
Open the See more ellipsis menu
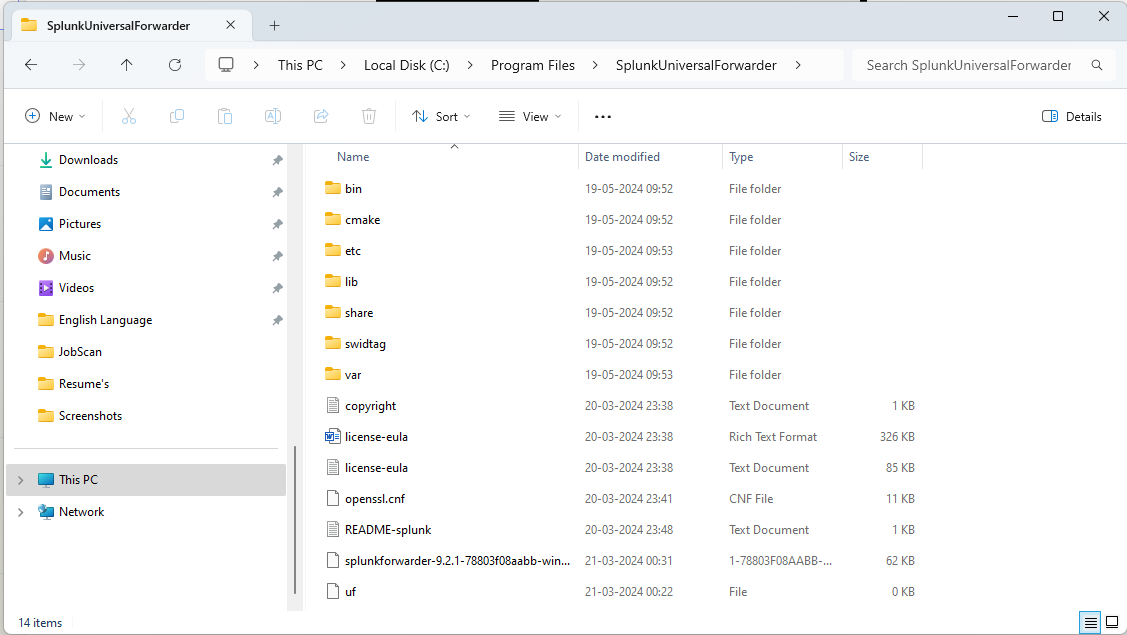(x=603, y=117)
